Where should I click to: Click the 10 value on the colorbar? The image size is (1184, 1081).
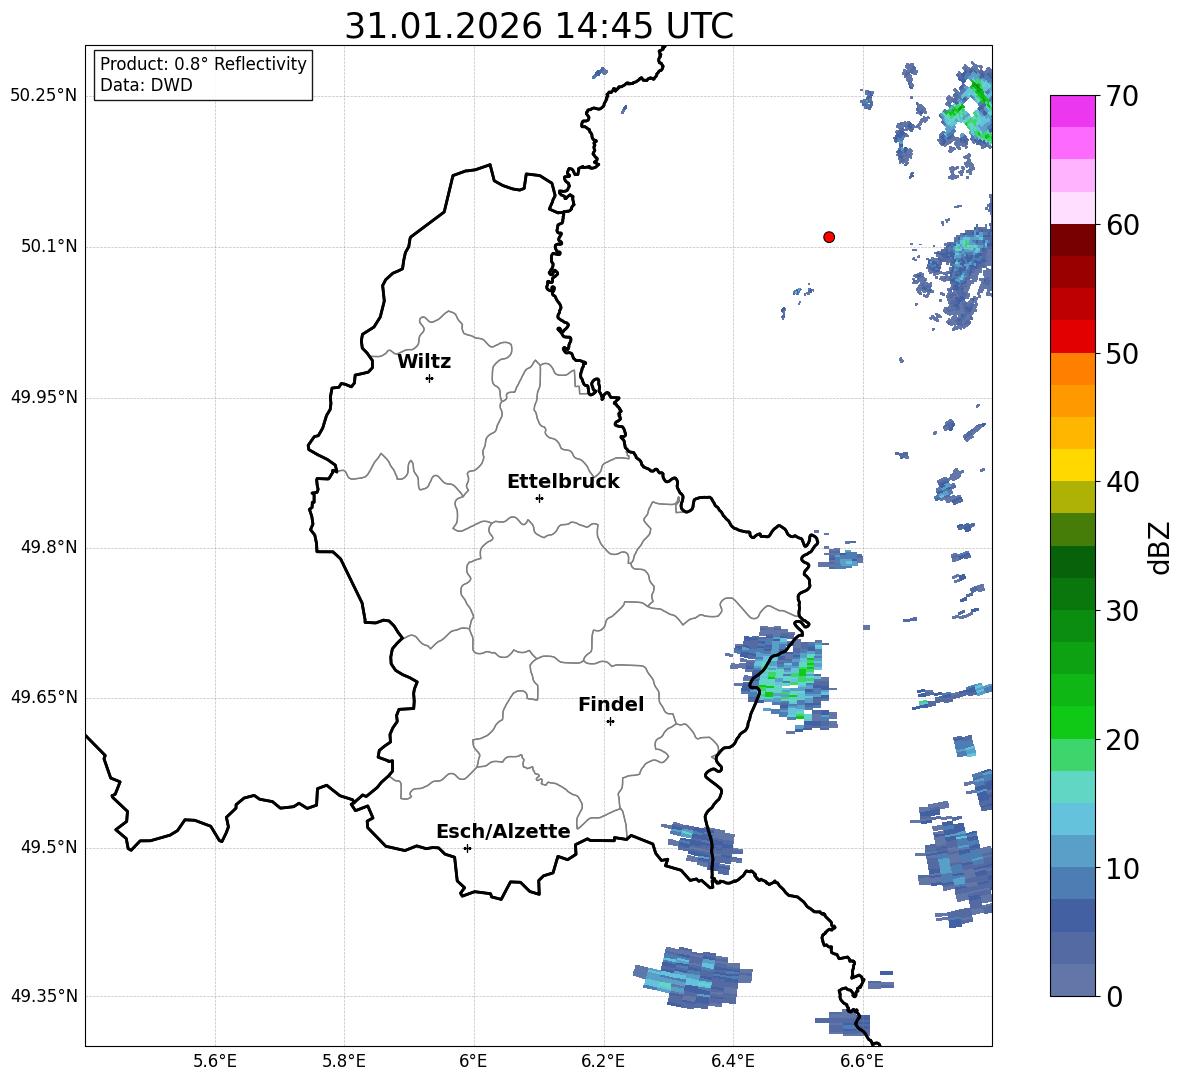1122,868
